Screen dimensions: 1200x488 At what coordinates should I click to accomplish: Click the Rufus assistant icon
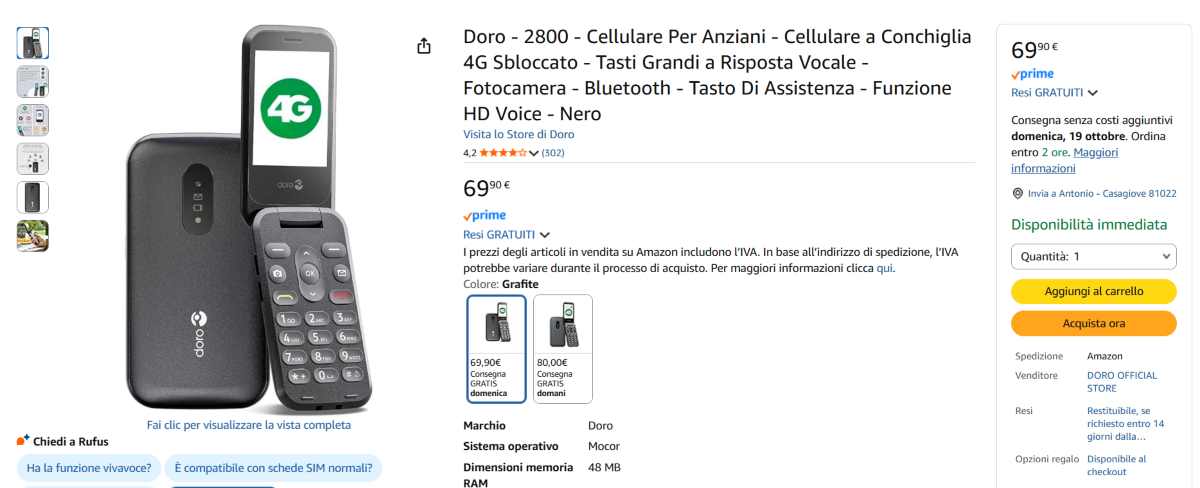point(23,441)
